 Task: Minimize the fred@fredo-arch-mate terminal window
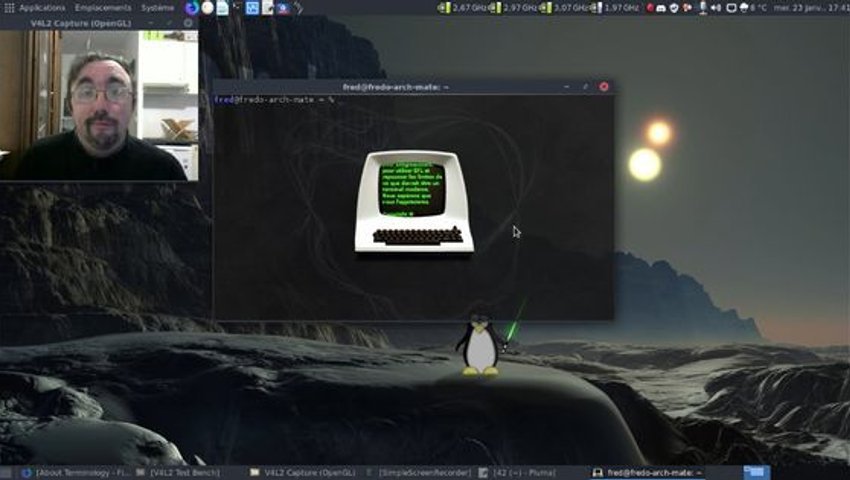(566, 86)
